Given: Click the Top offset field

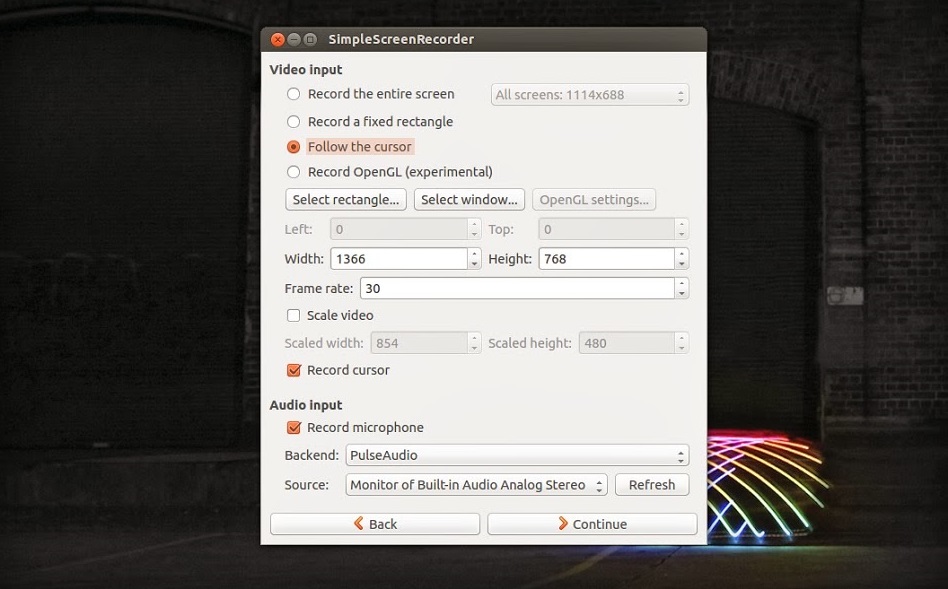Looking at the screenshot, I should [606, 229].
